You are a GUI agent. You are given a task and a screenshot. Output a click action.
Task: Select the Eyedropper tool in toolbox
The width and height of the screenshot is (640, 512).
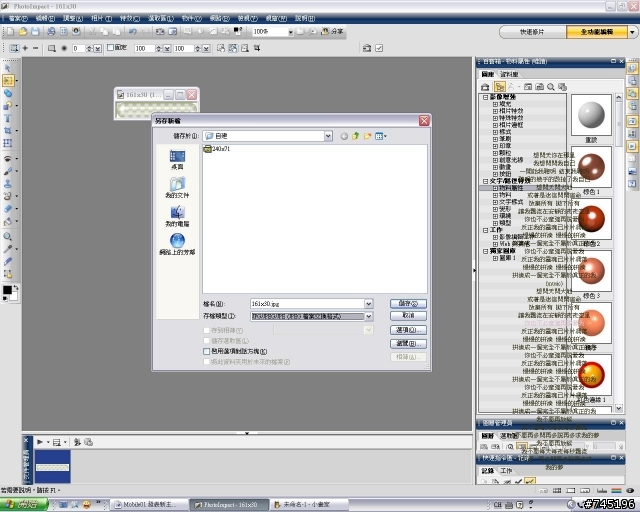[8, 249]
